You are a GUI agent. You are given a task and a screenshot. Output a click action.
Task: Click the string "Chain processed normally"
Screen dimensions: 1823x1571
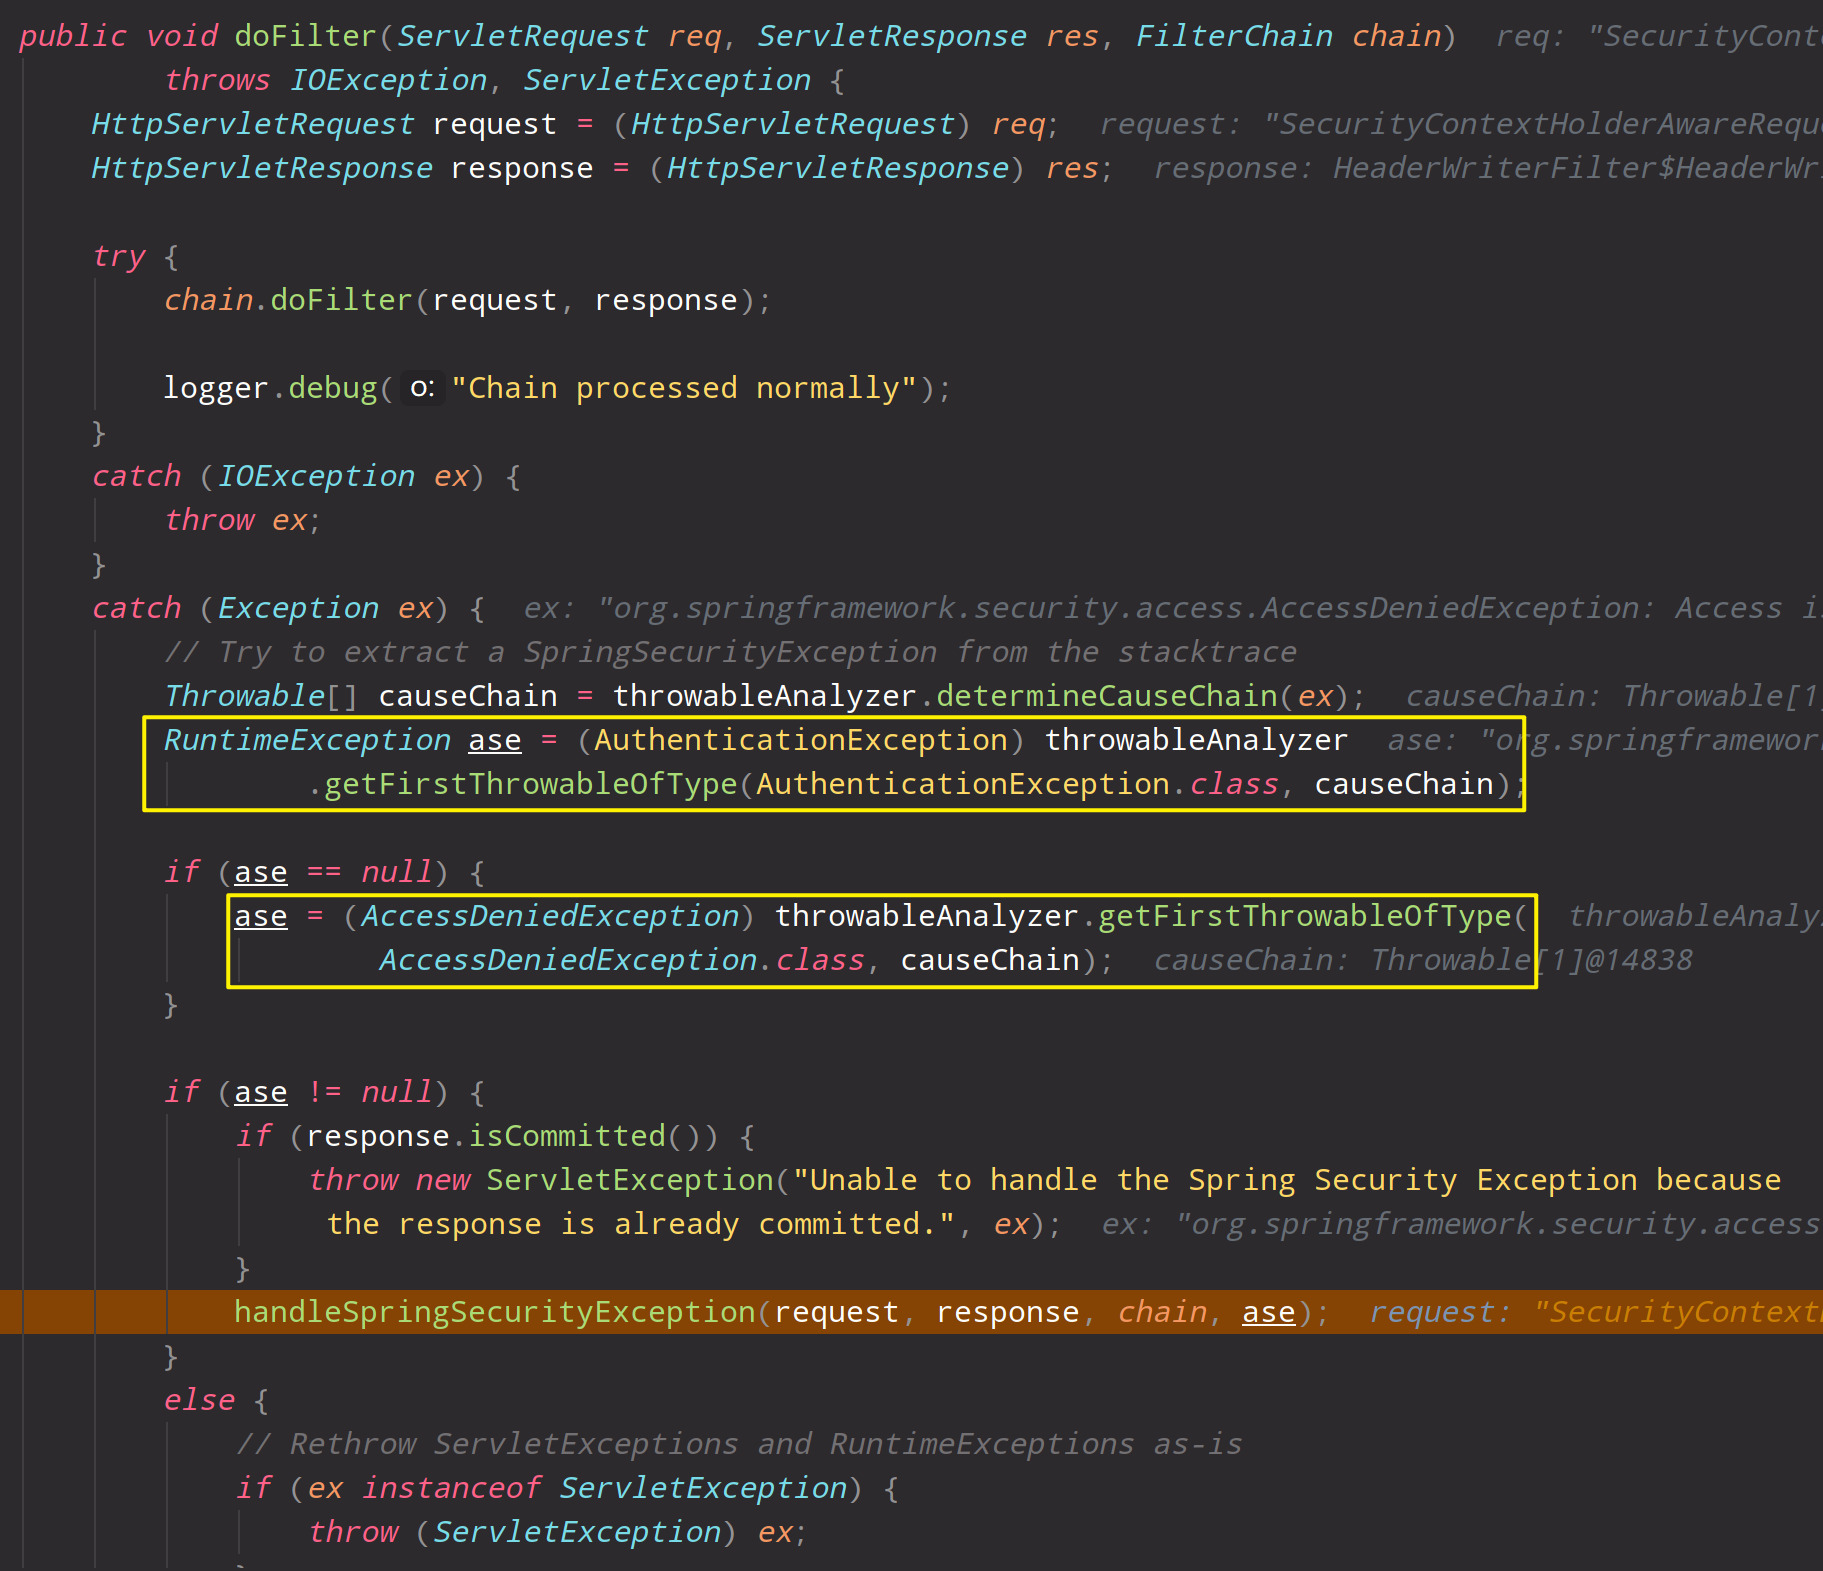[x=684, y=388]
